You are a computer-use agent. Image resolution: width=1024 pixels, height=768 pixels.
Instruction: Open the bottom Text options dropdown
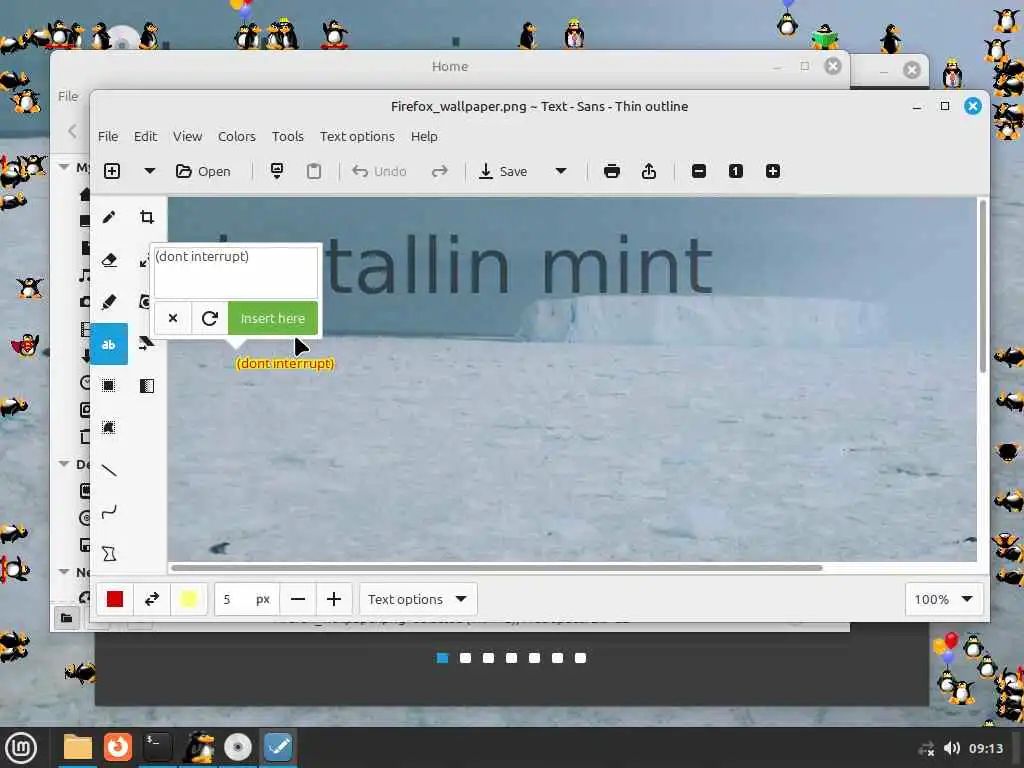coord(418,599)
